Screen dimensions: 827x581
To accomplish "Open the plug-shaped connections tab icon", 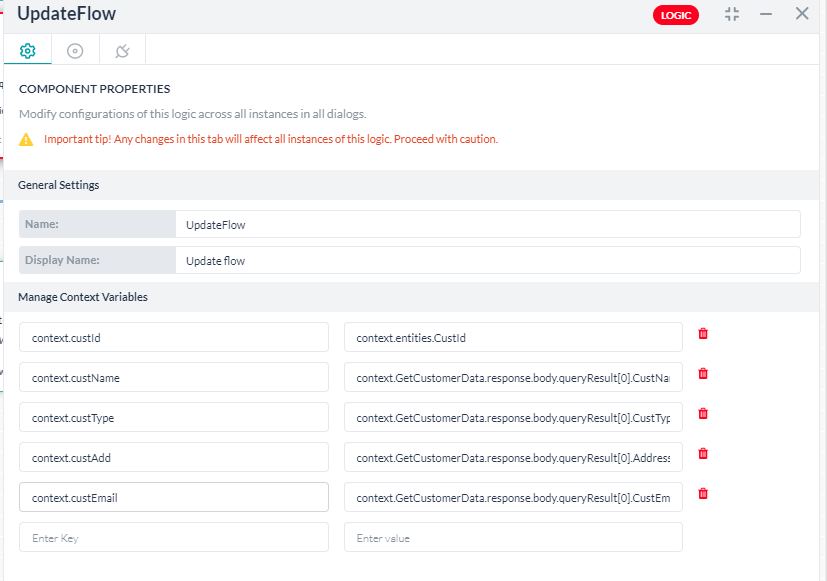I will click(x=121, y=48).
